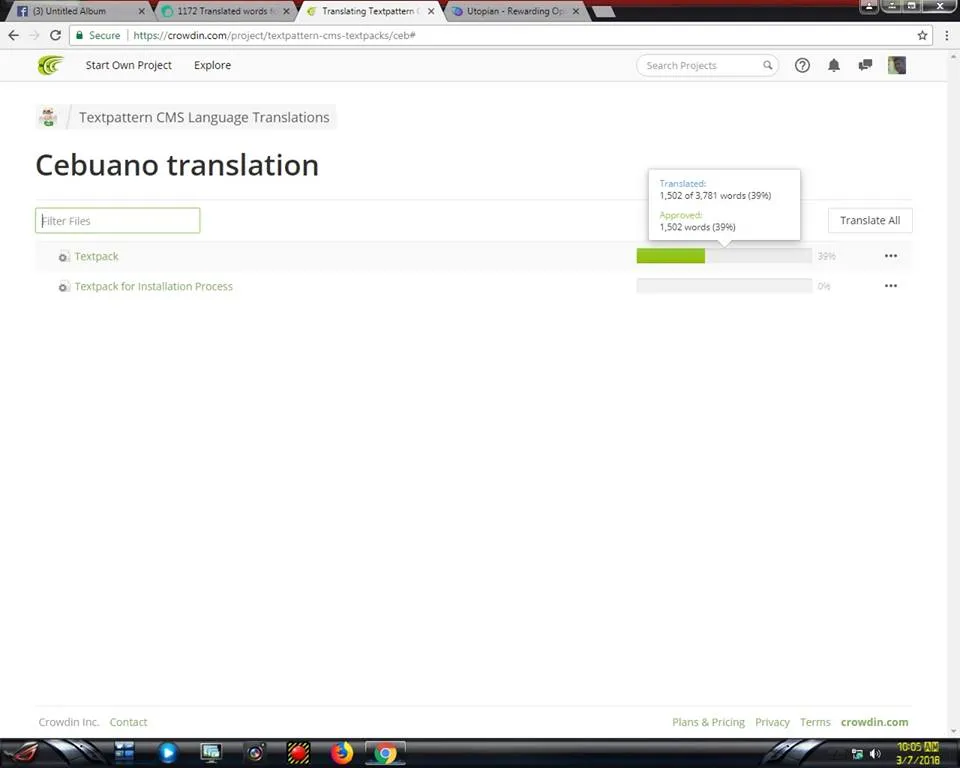Viewport: 960px width, 768px height.
Task: Open the messages chat icon
Action: pyautogui.click(x=865, y=65)
